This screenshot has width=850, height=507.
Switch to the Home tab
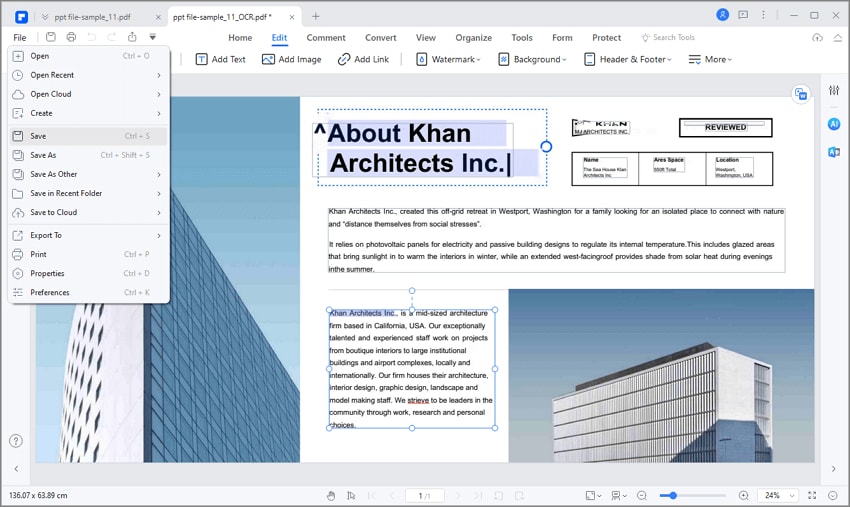pos(240,37)
